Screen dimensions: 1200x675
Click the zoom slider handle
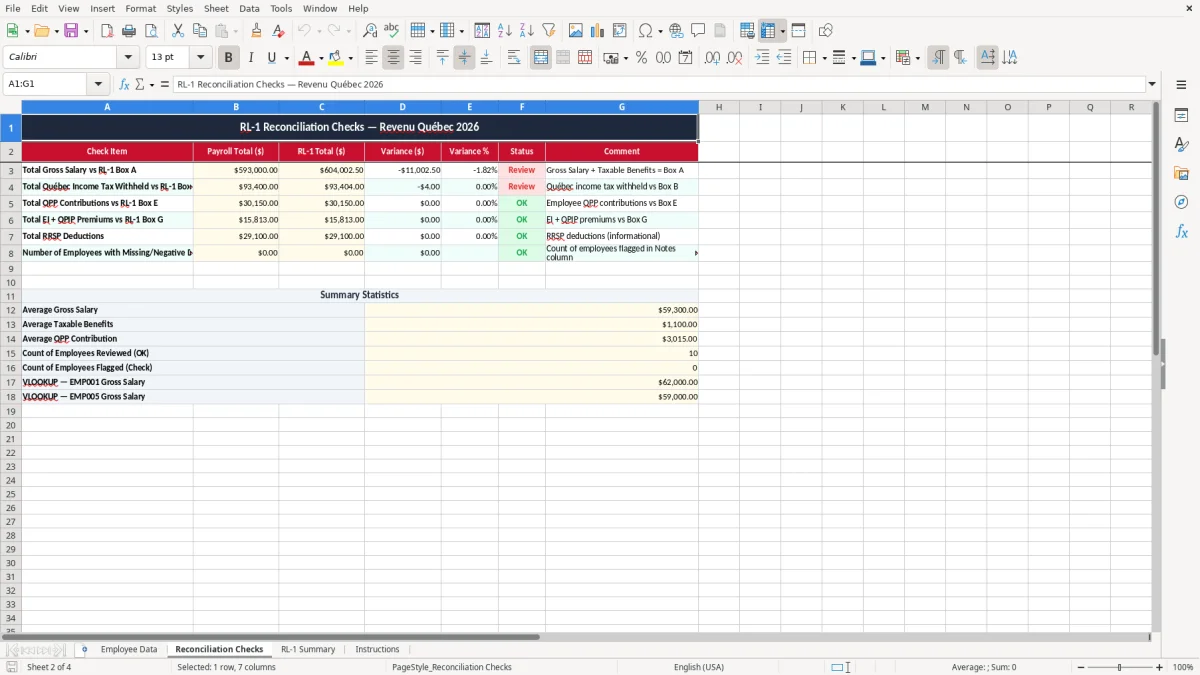coord(1120,667)
